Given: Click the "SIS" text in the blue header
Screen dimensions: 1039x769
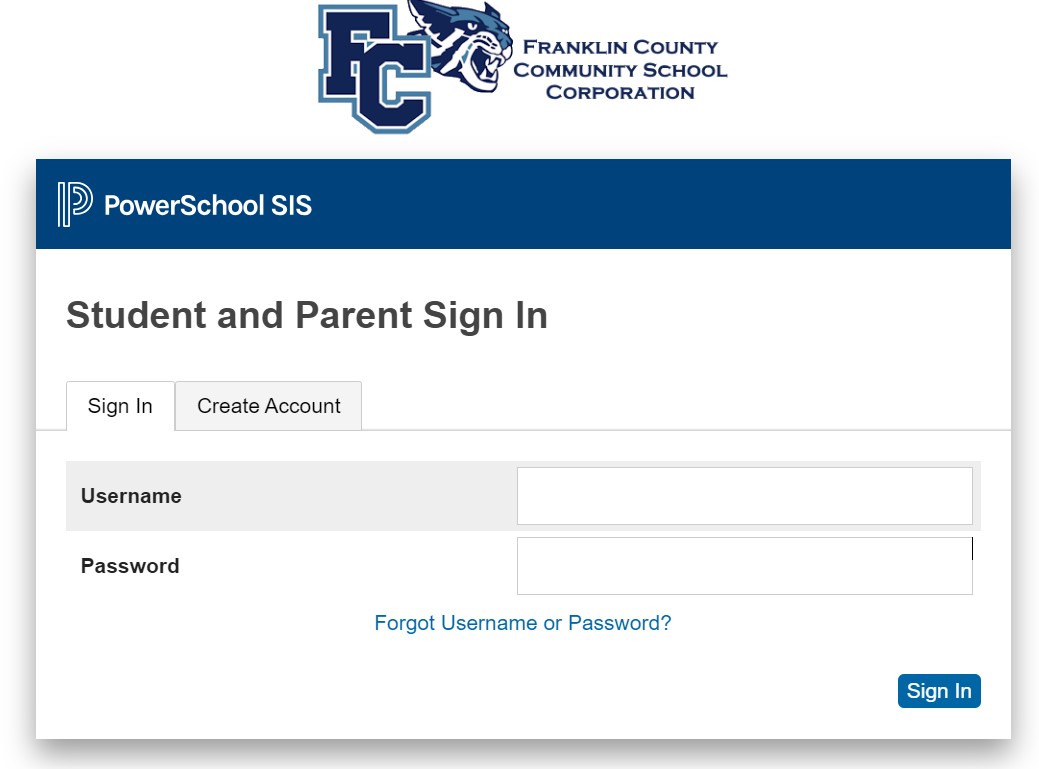Looking at the screenshot, I should coord(291,206).
